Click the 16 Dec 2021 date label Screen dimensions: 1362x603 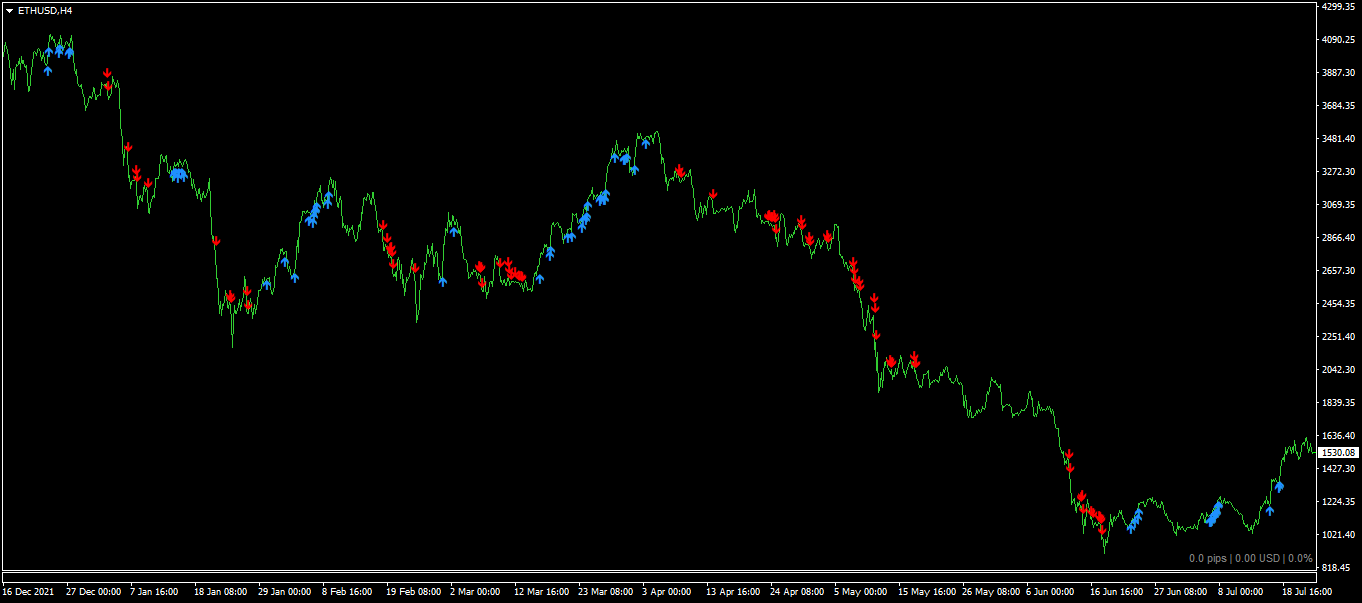pos(28,592)
